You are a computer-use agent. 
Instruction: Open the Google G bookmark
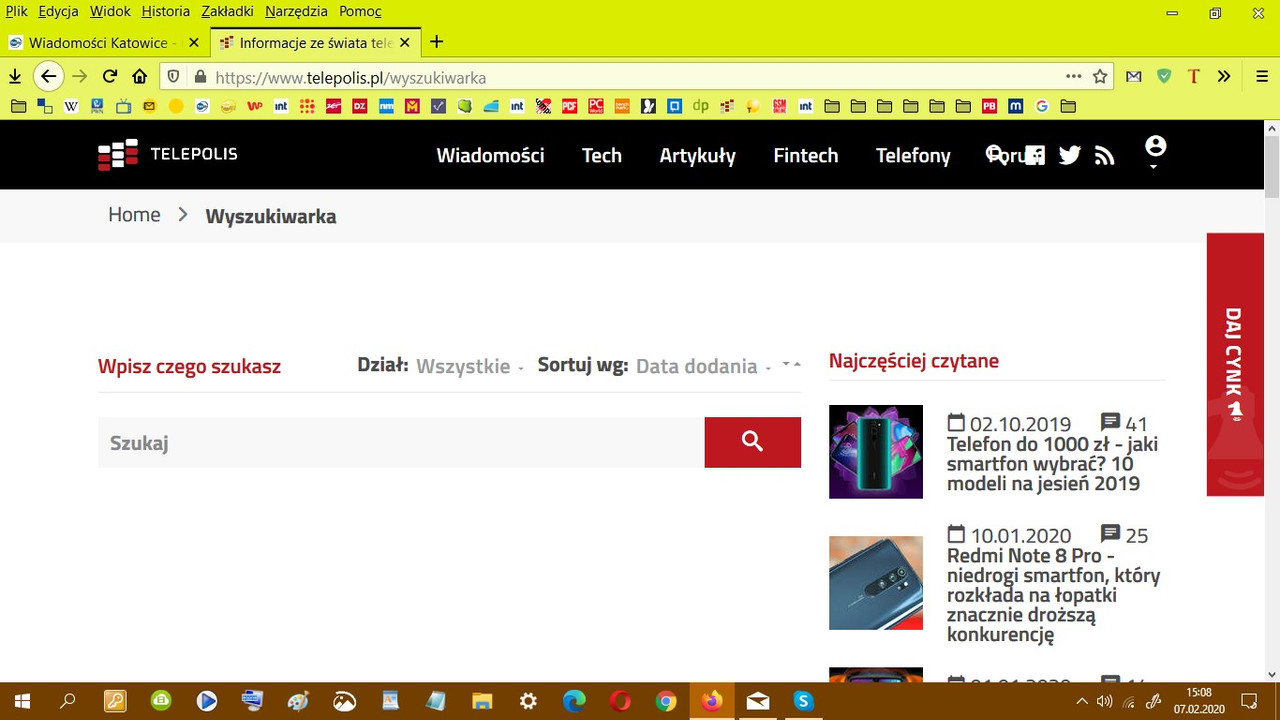coord(1042,105)
